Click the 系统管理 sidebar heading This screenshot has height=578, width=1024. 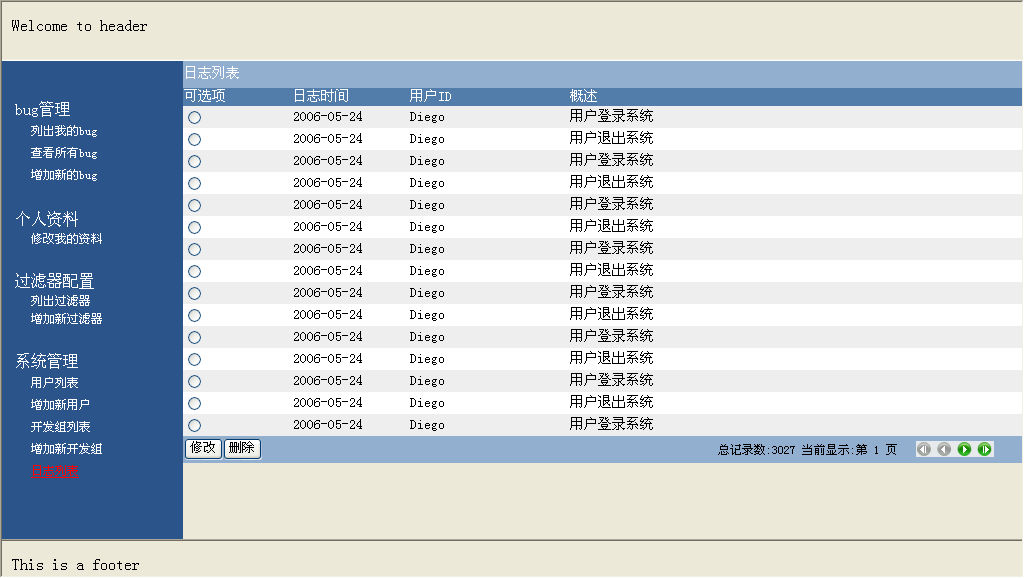(47, 361)
